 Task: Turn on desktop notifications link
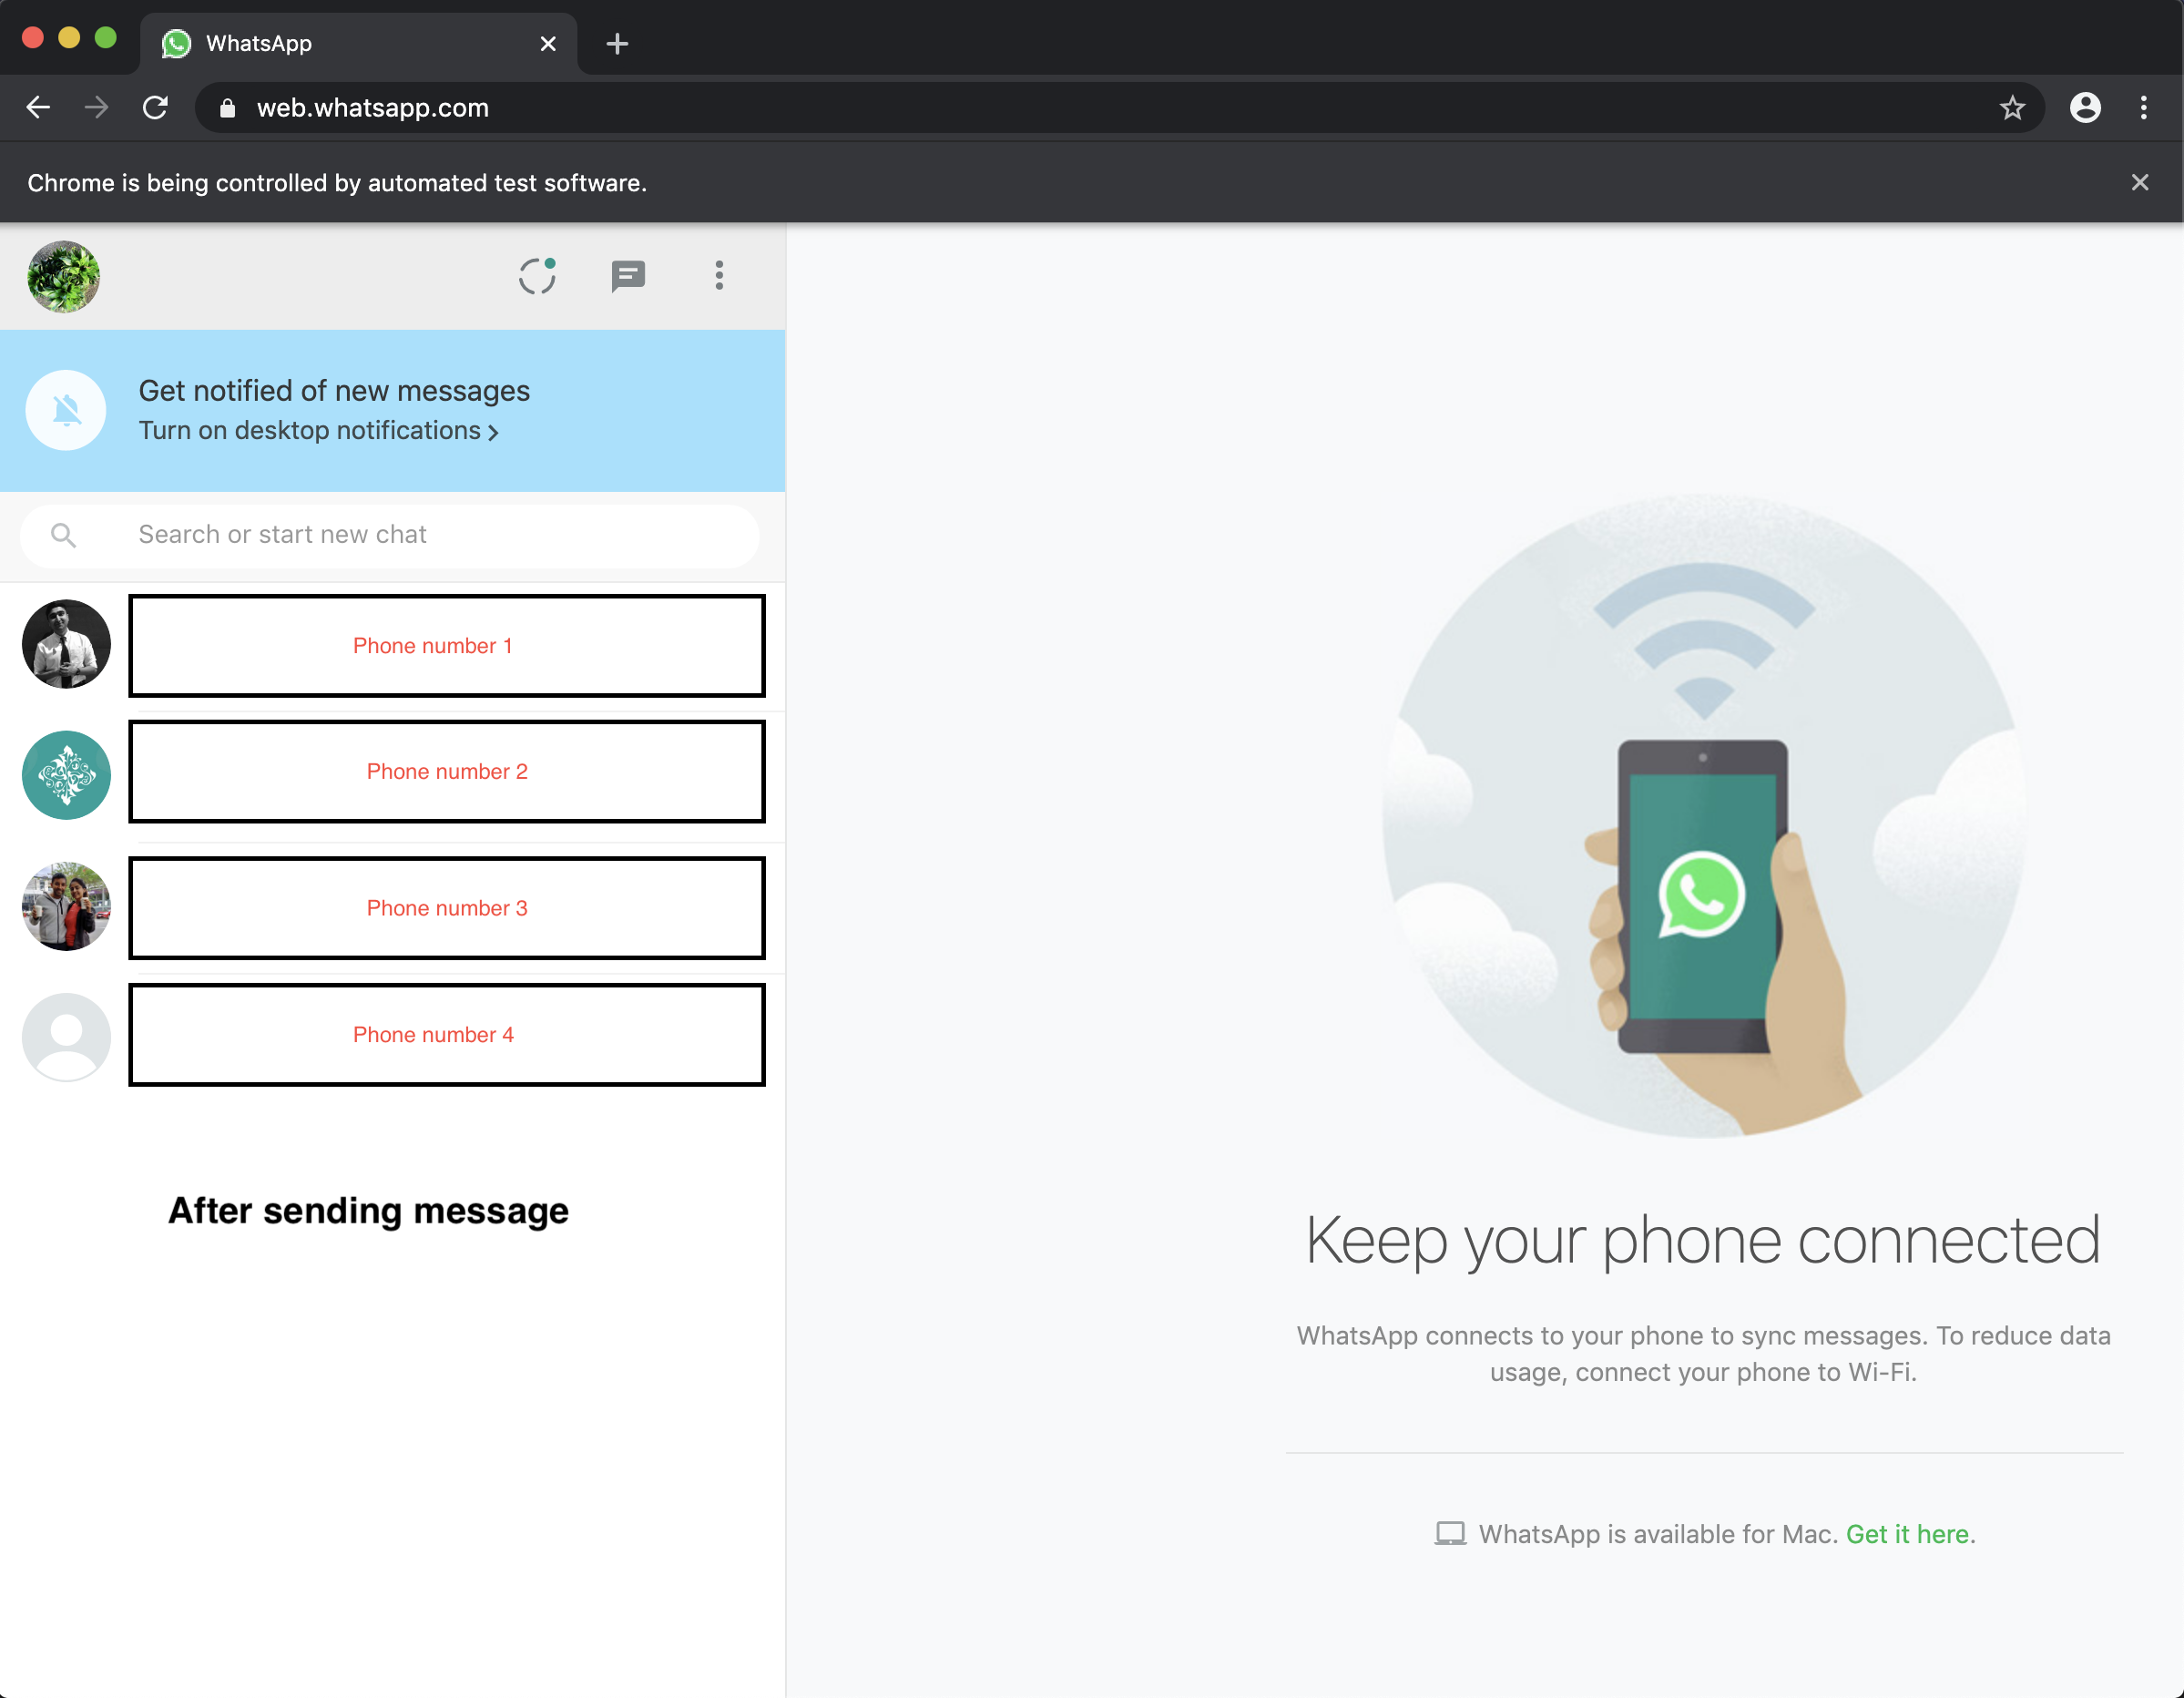[318, 431]
